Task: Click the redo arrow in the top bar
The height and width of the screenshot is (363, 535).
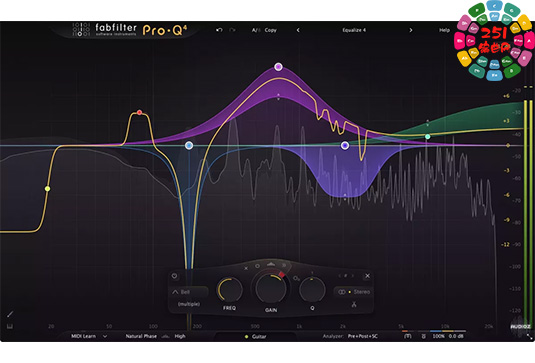Action: (232, 30)
